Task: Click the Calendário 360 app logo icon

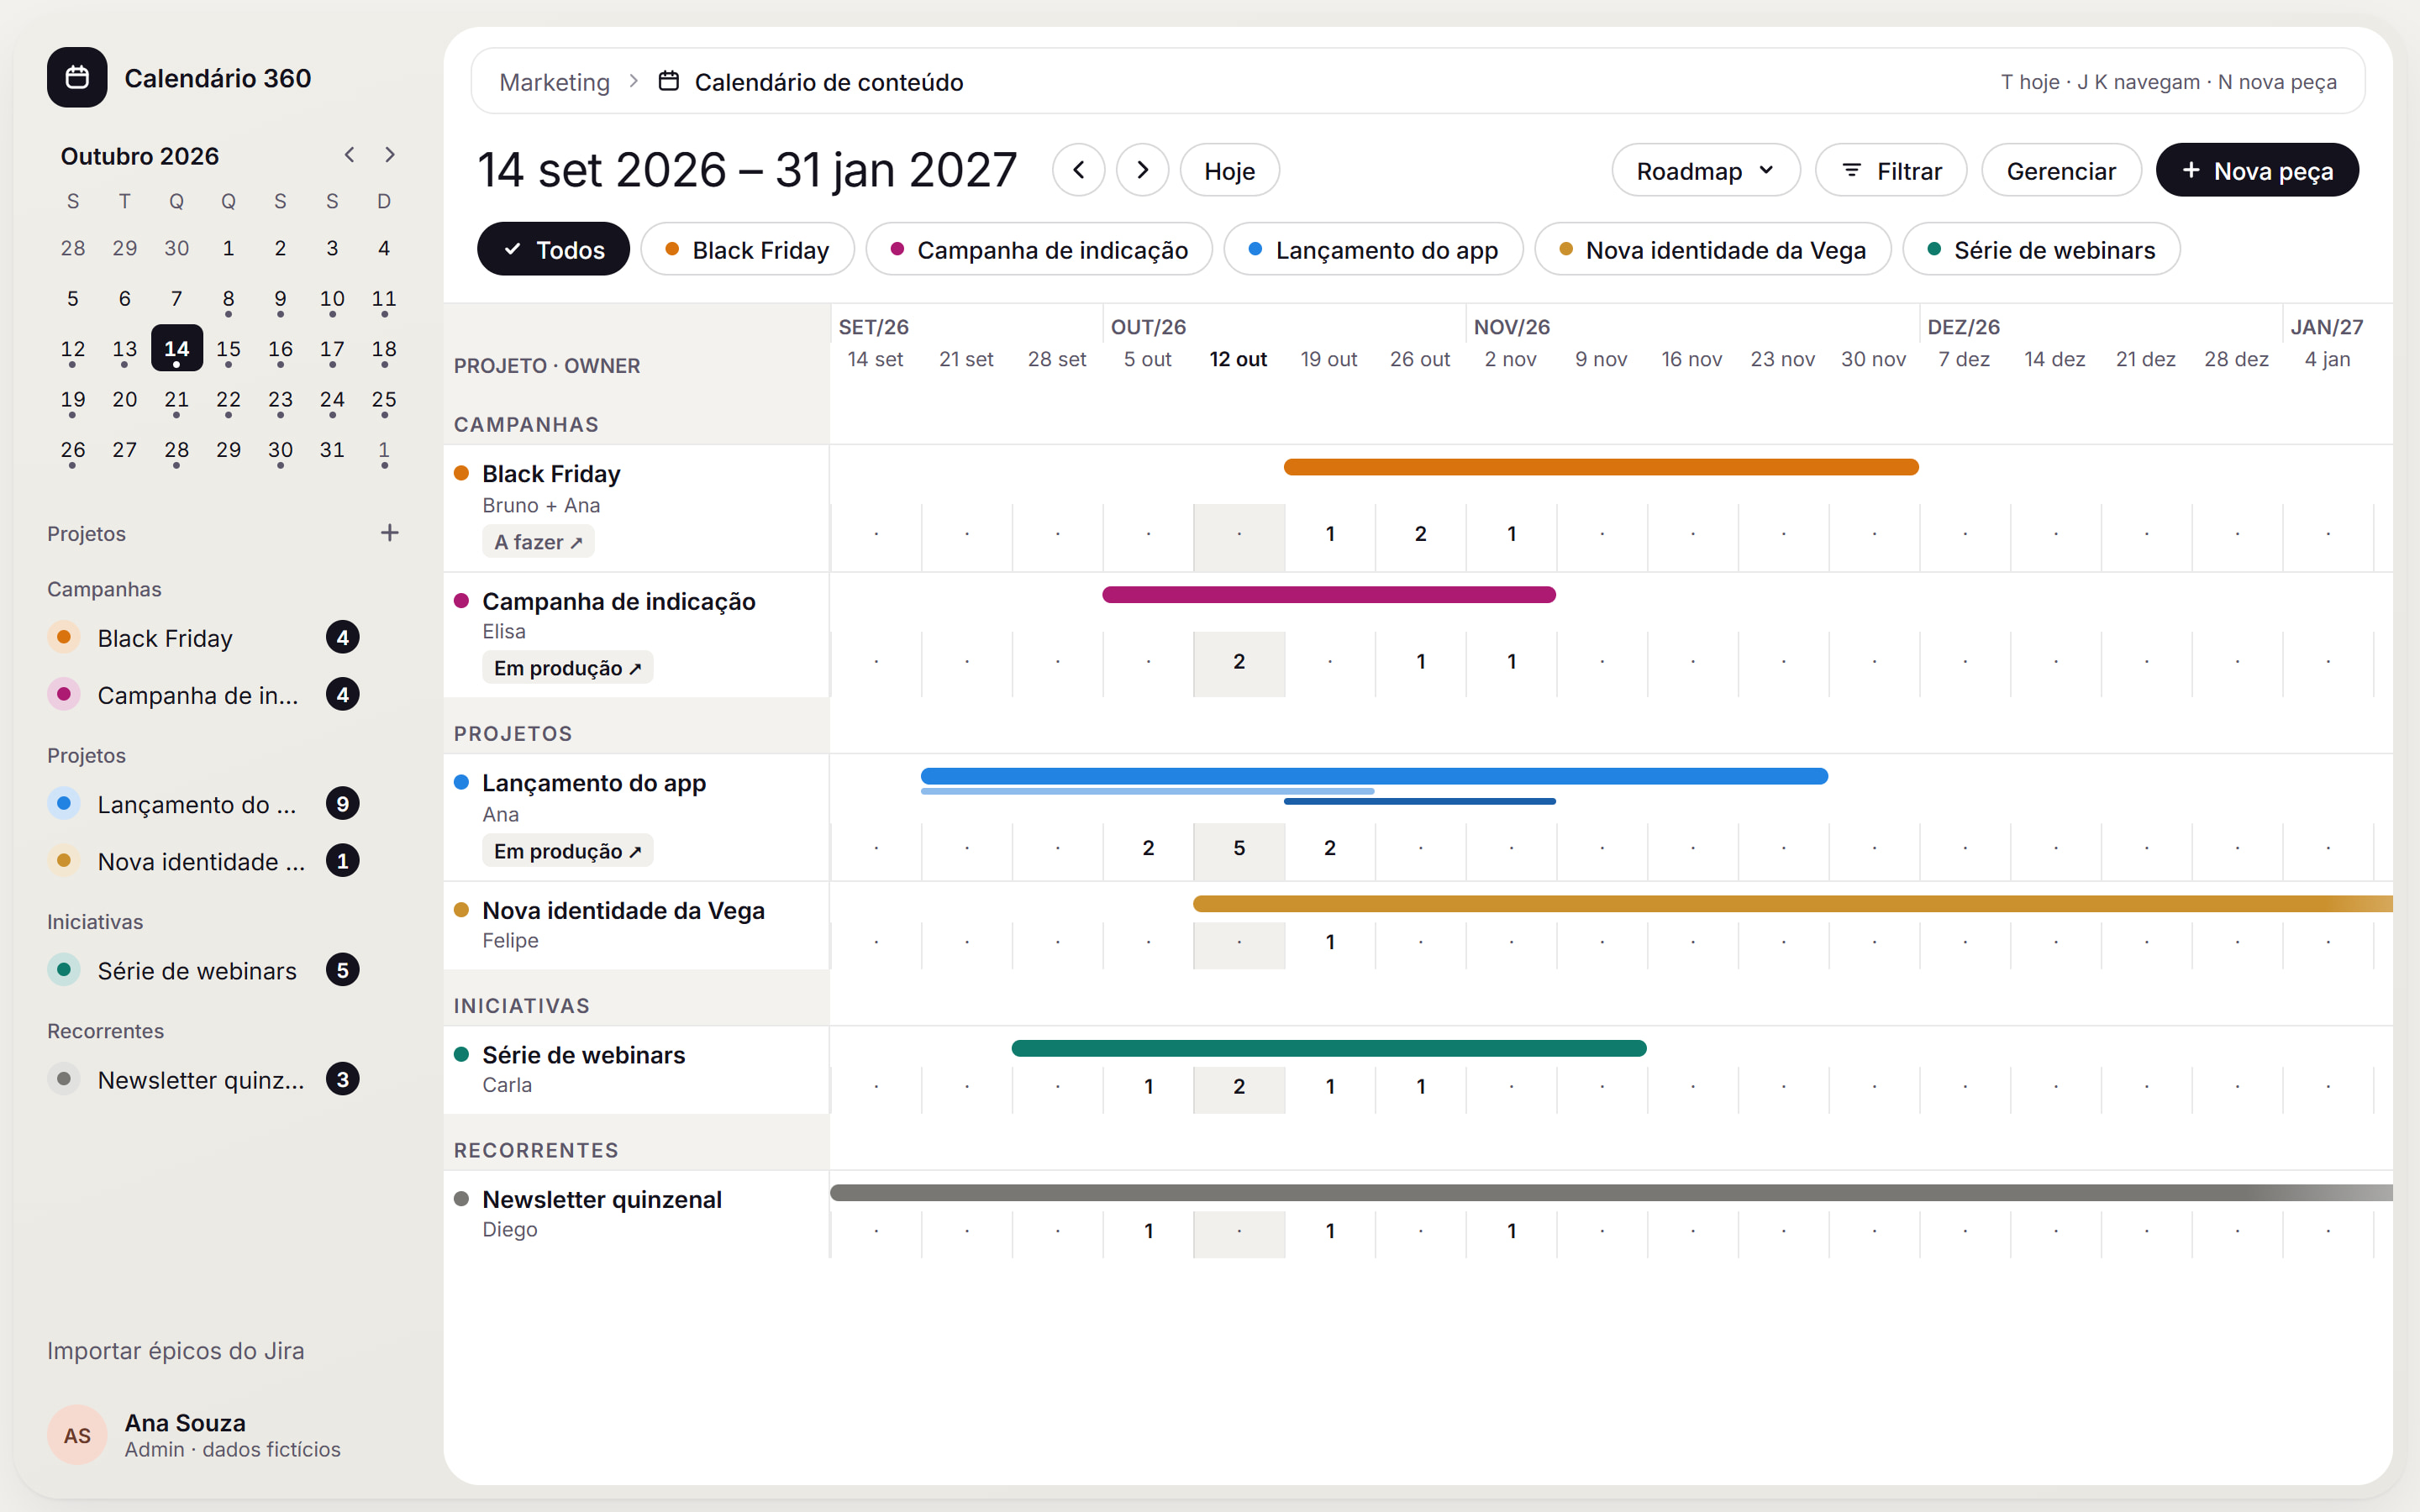Action: tap(77, 77)
